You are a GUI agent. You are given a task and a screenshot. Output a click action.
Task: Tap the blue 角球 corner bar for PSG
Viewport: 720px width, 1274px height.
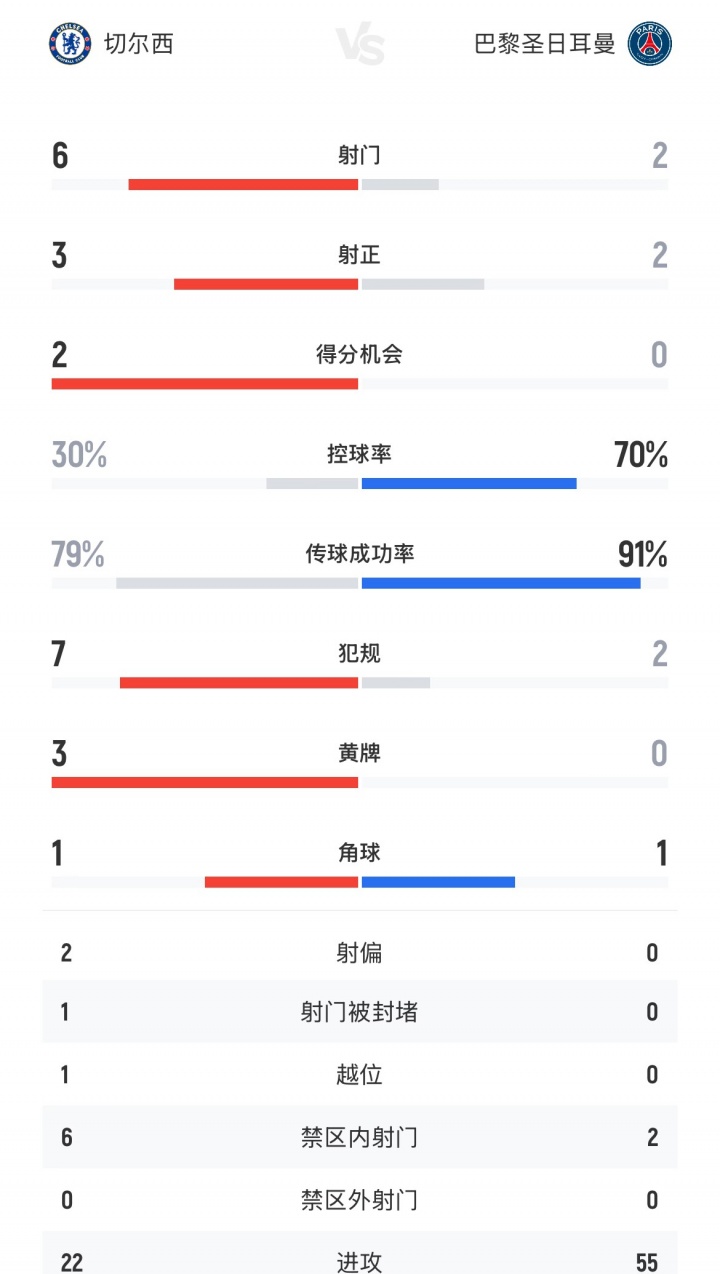click(x=438, y=882)
